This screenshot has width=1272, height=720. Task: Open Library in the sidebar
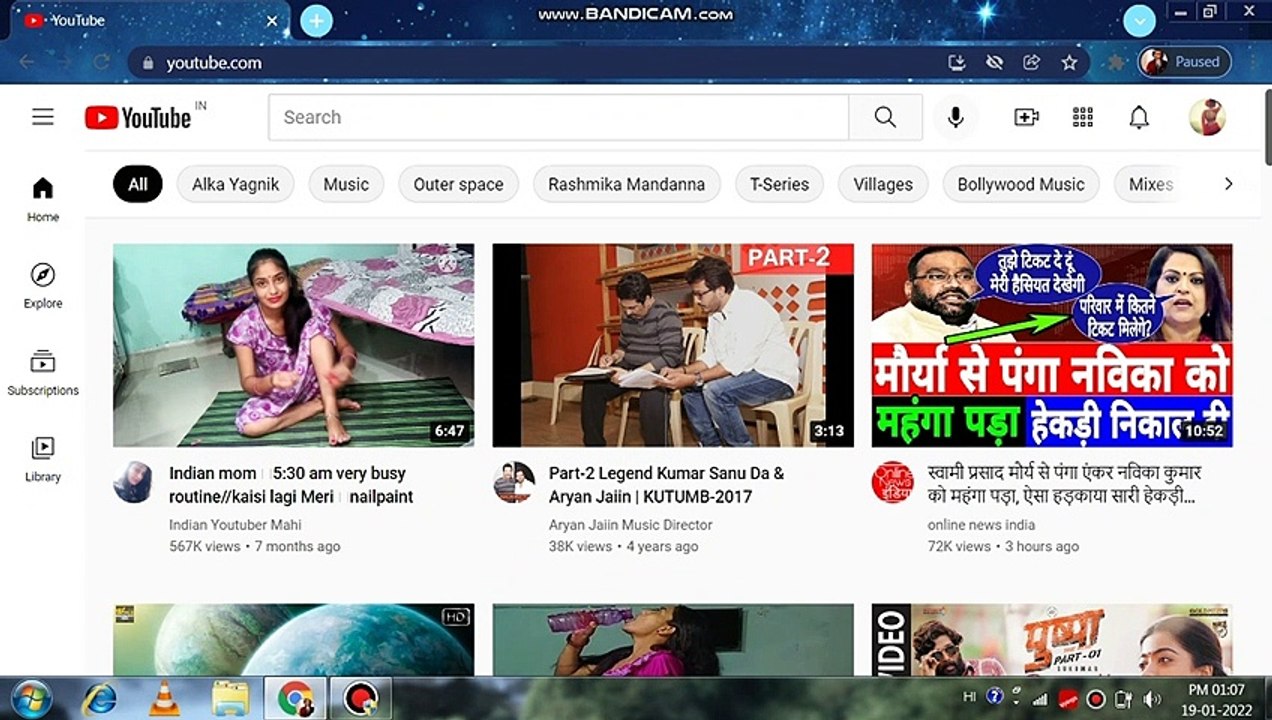tap(43, 459)
